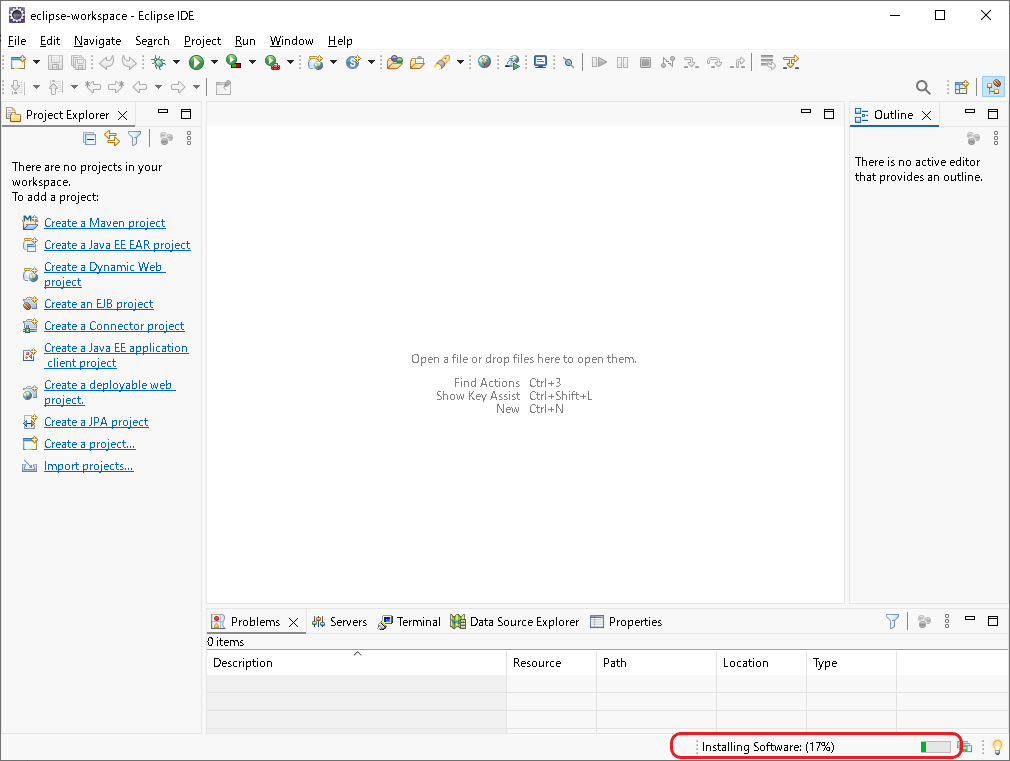
Task: Launch Debug with the green bug icon
Action: (158, 63)
